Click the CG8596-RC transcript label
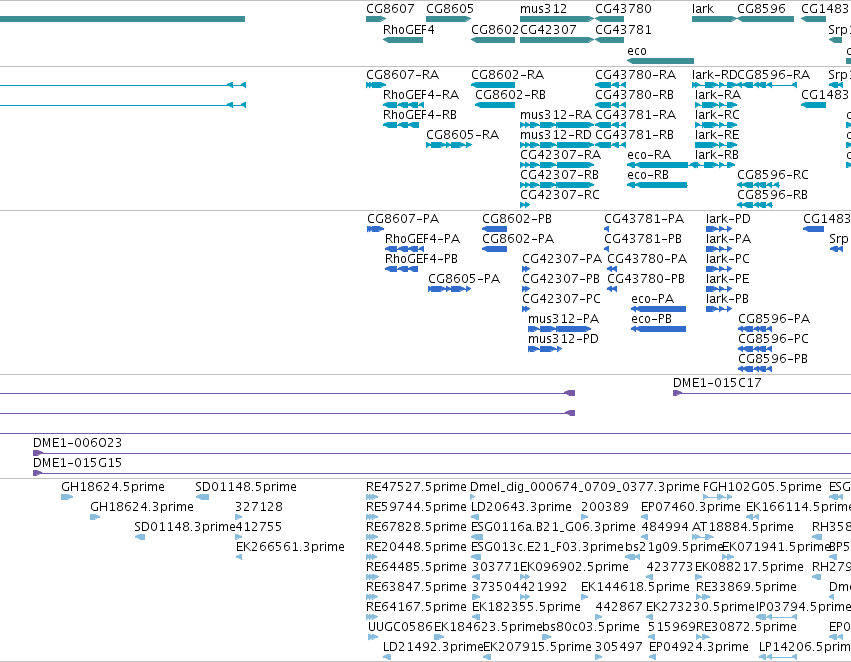The image size is (851, 662). coord(773,175)
